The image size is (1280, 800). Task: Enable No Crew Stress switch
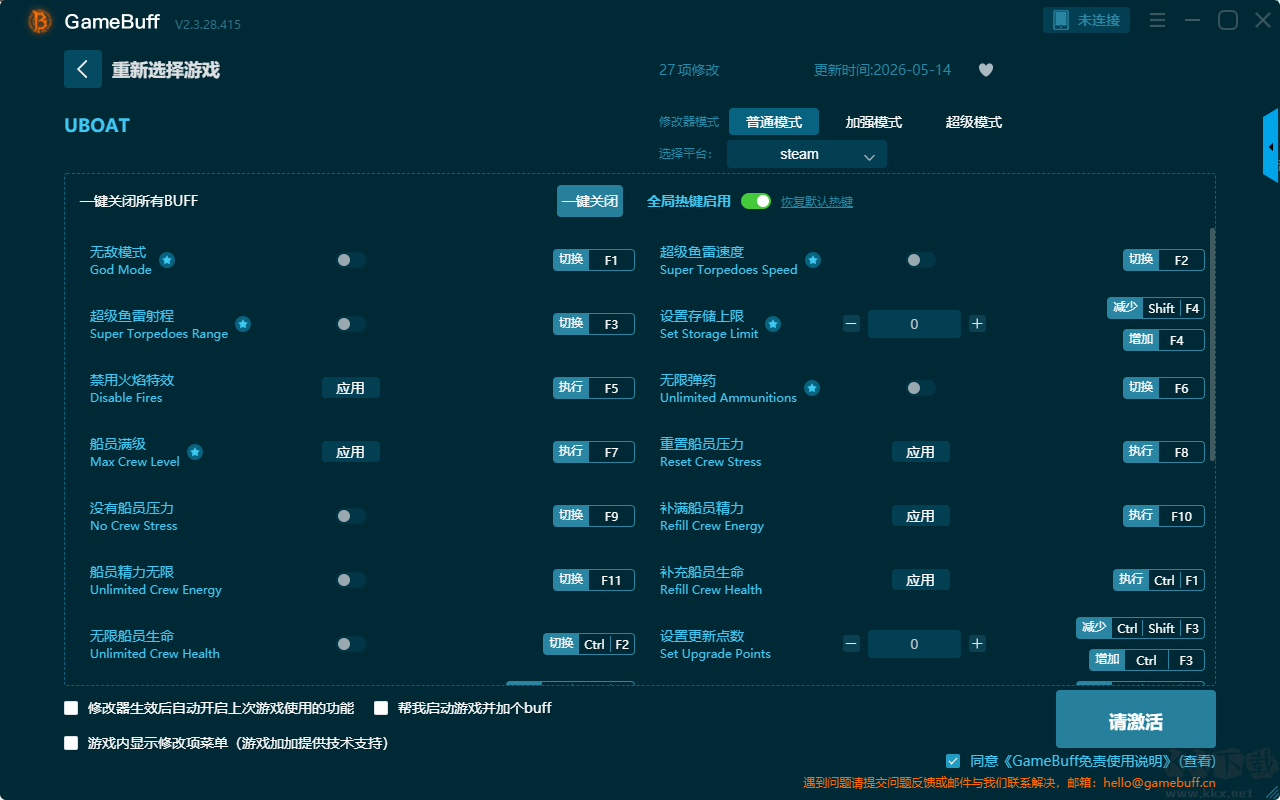coord(350,516)
